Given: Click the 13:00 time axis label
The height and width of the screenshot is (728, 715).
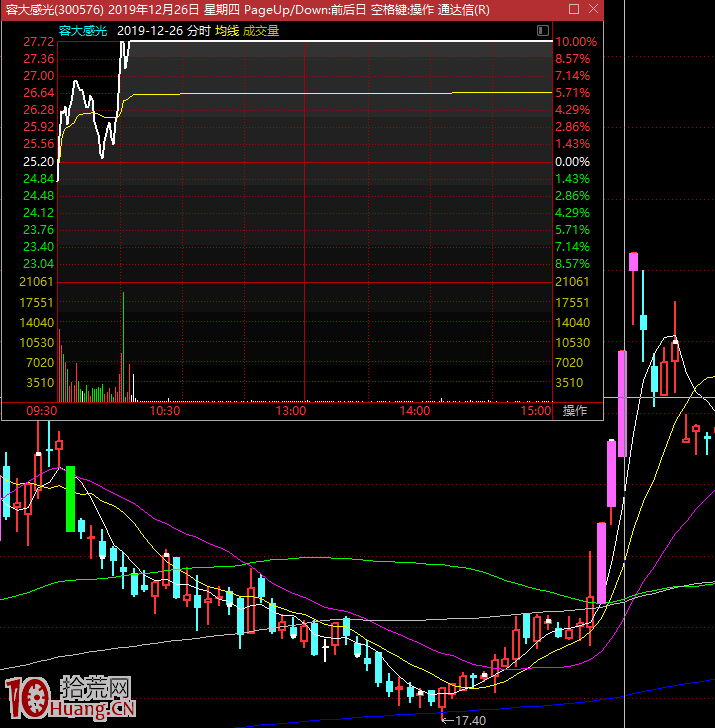Looking at the screenshot, I should pos(290,410).
